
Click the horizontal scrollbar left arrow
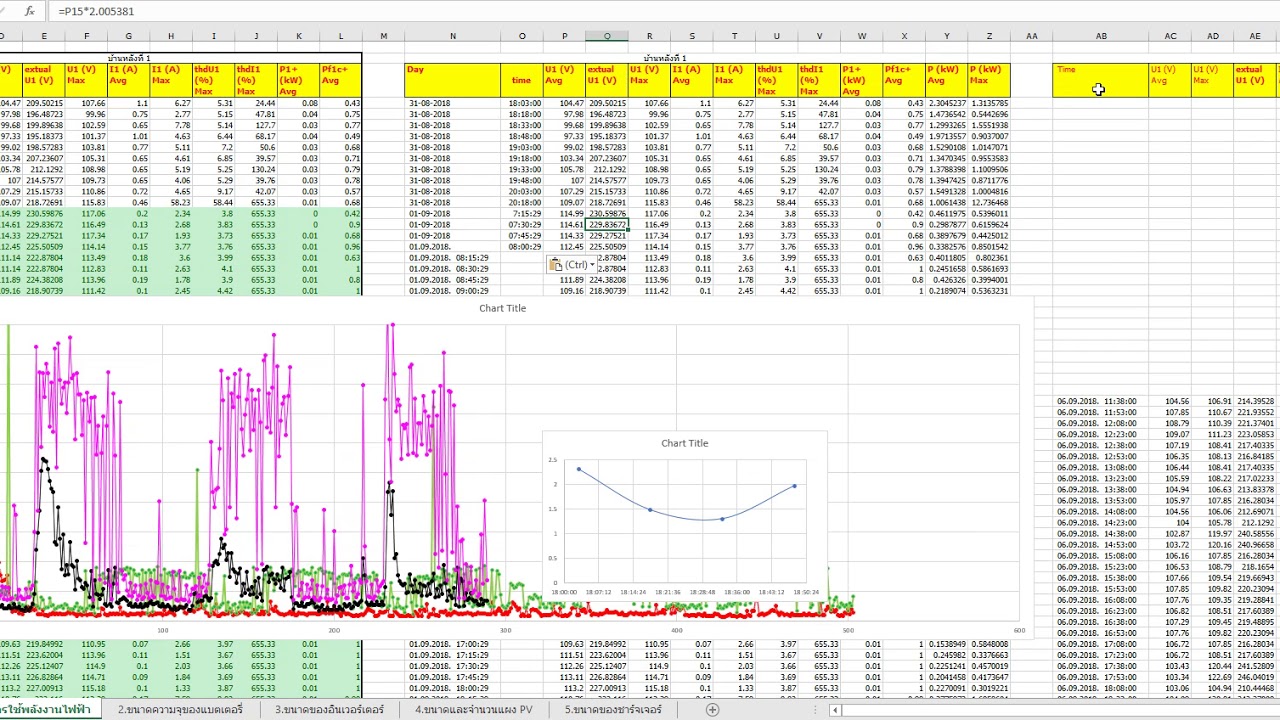tap(834, 710)
